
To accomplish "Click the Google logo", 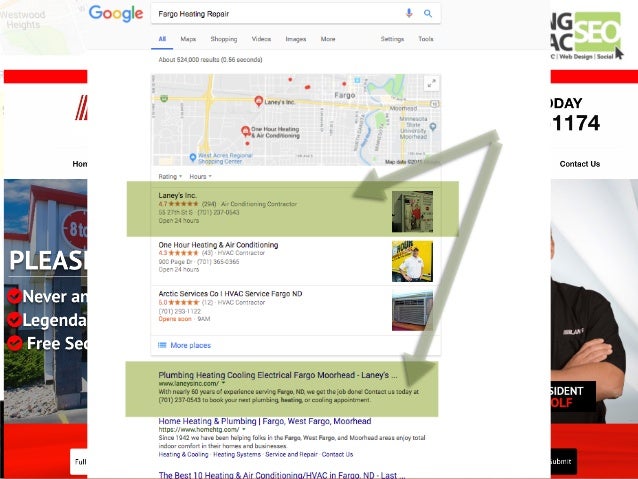I will [x=116, y=13].
